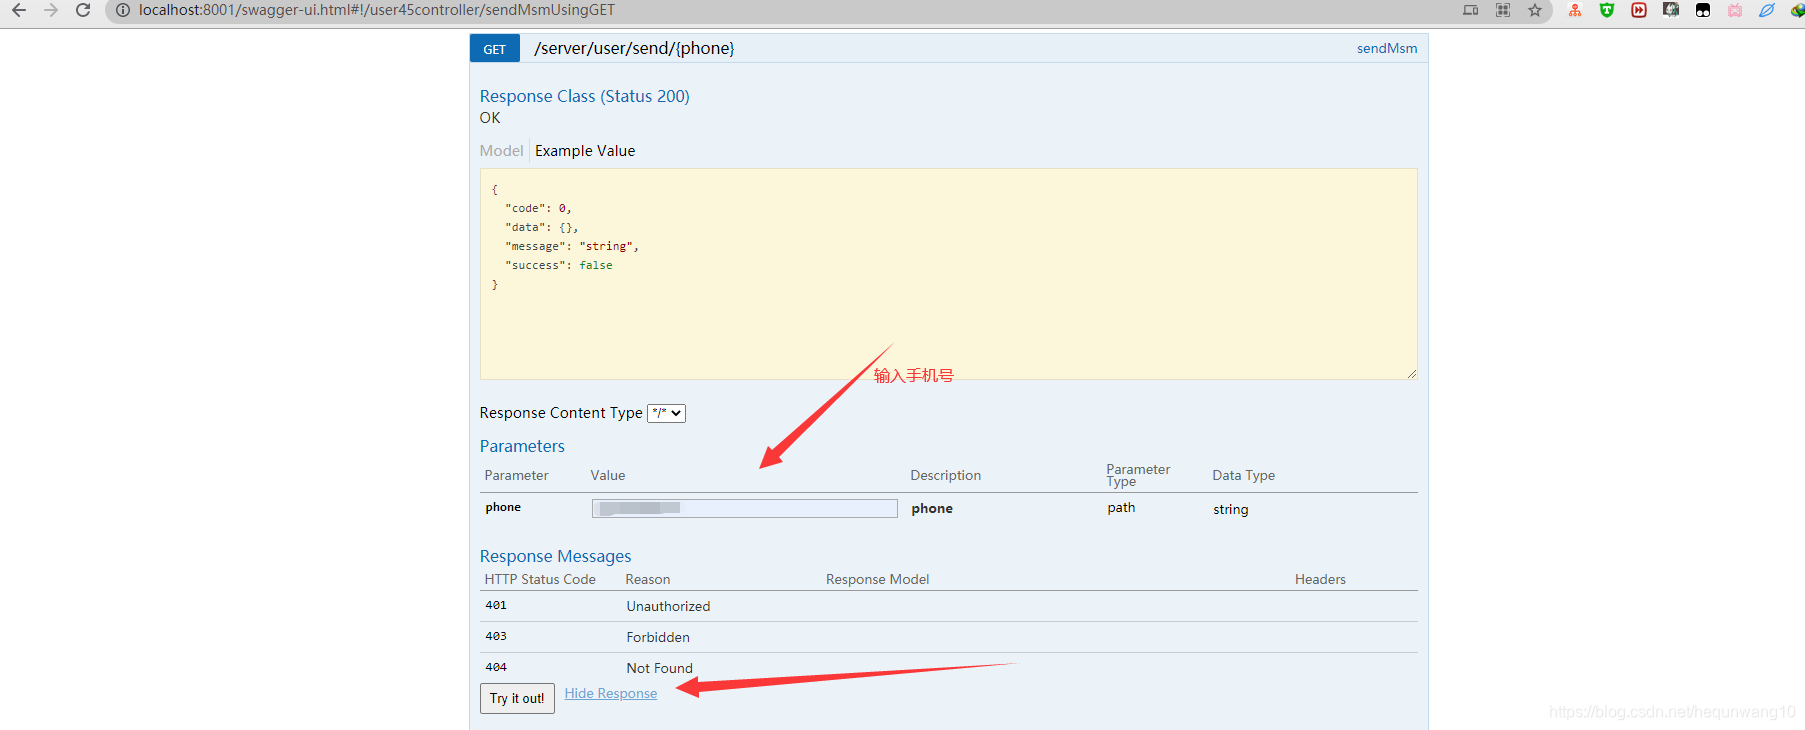This screenshot has width=1805, height=730.
Task: Collapse the GET operation badge
Action: [495, 49]
